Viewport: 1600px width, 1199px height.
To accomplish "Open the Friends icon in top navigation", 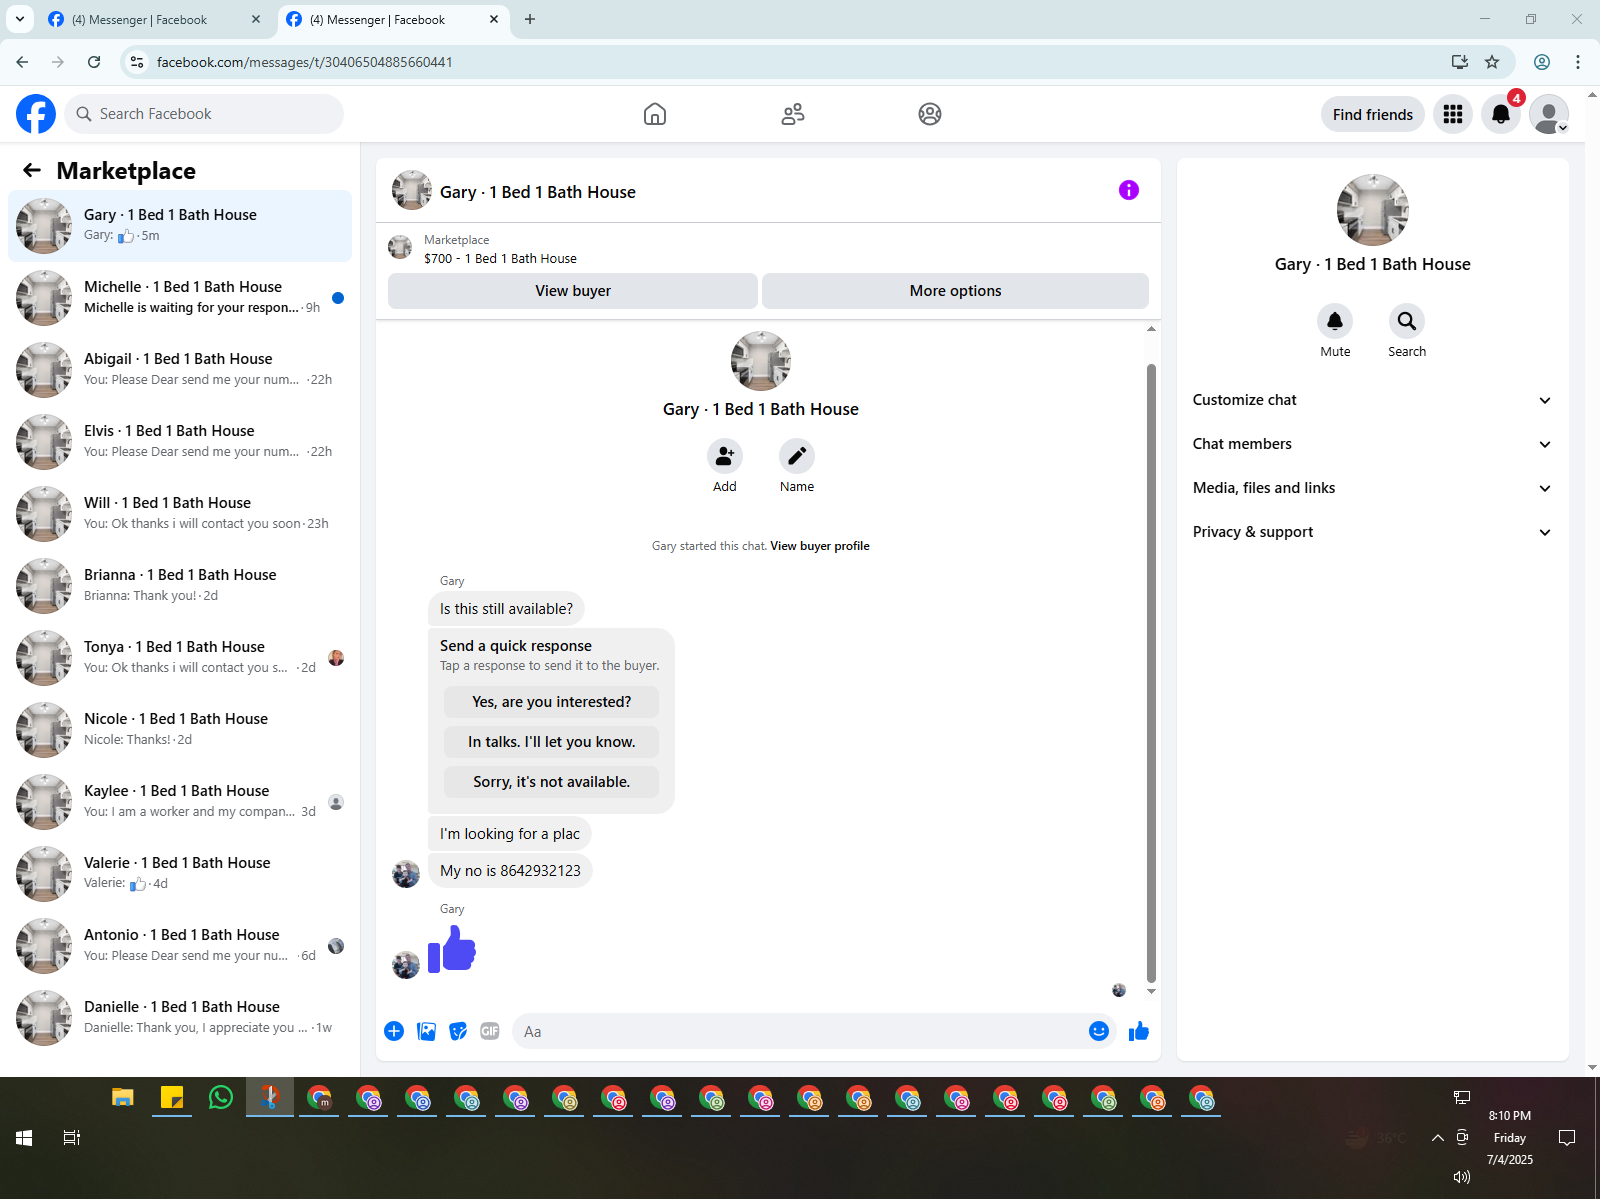I will 793,114.
